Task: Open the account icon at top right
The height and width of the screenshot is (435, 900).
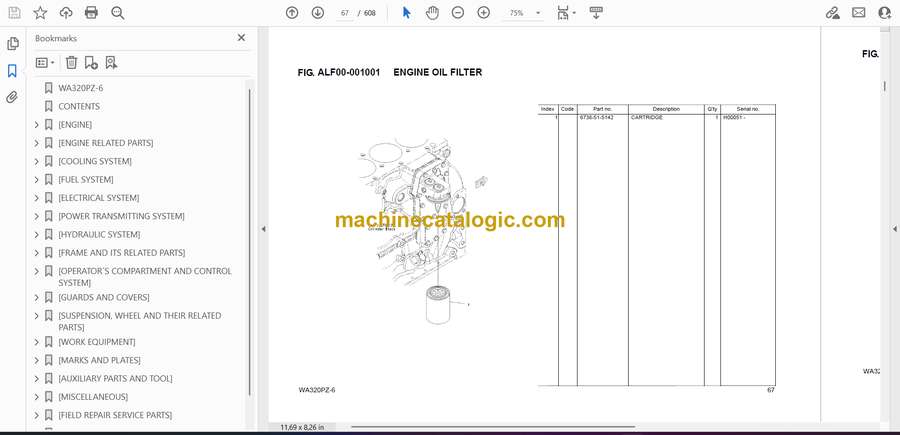Action: click(885, 13)
